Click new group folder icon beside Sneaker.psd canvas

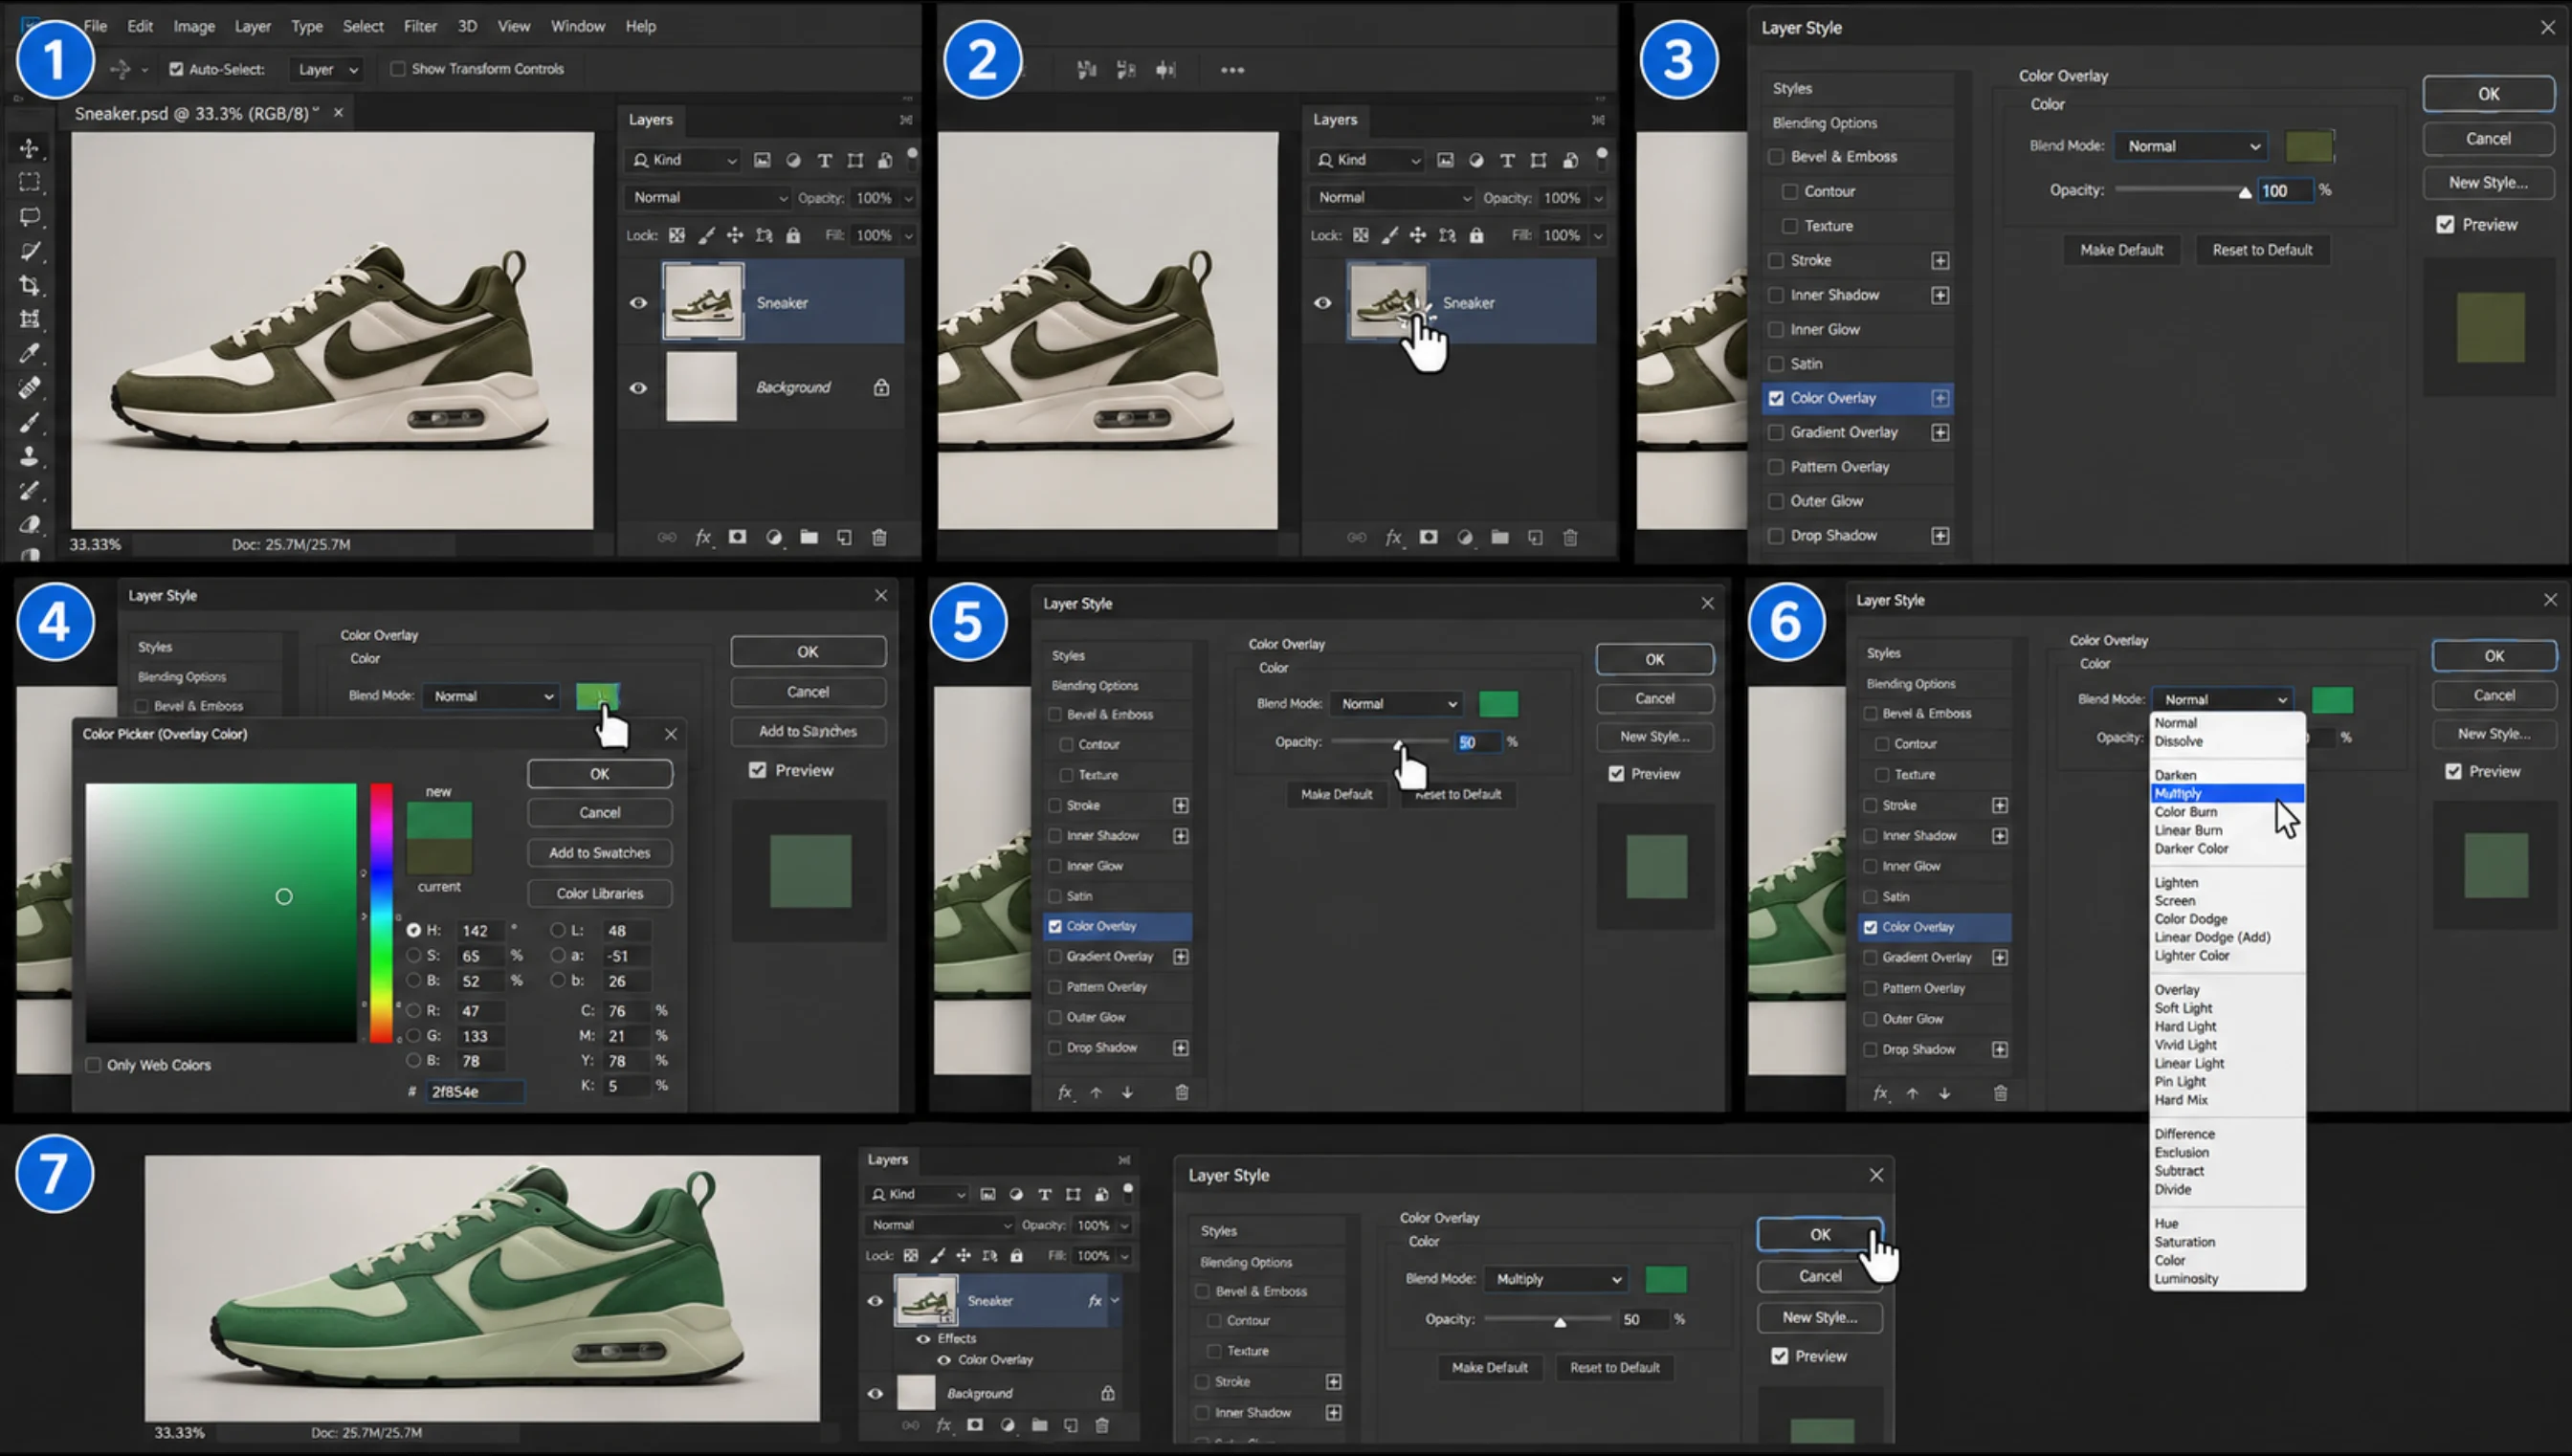(809, 538)
